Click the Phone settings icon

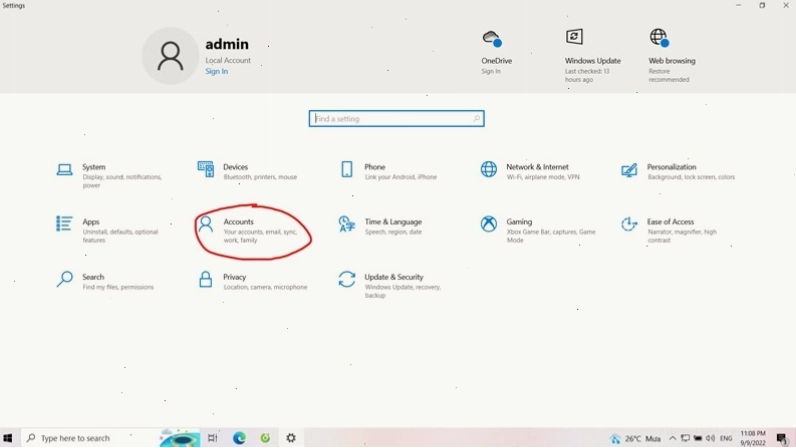(347, 169)
